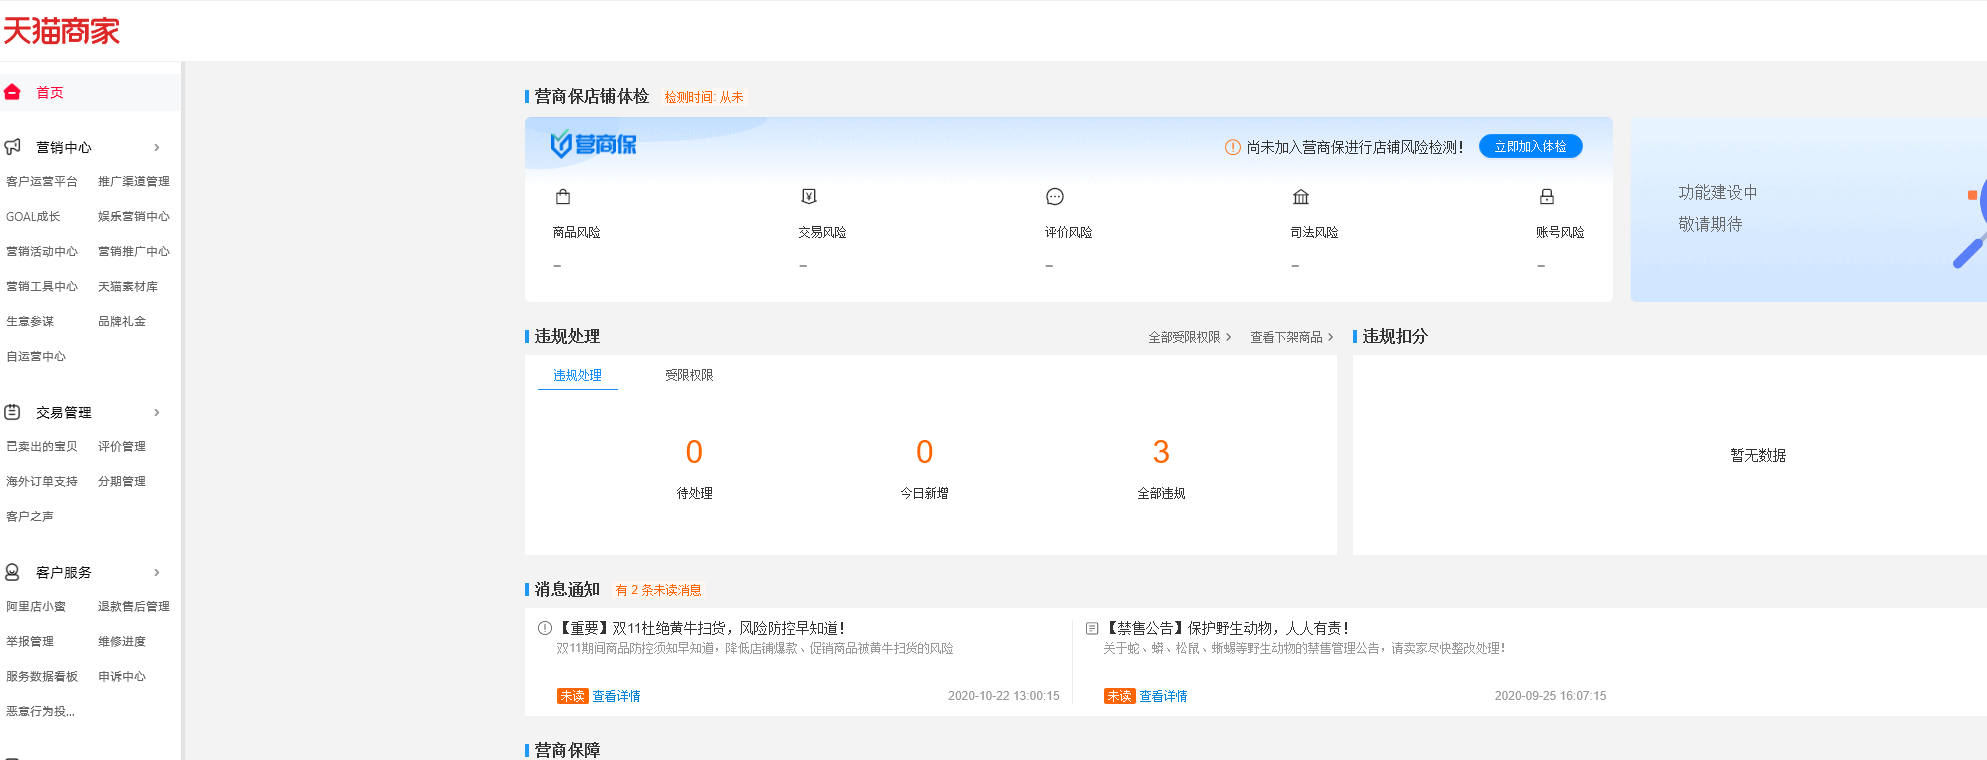
Task: Open 维修进度 in the sidebar
Action: click(122, 641)
